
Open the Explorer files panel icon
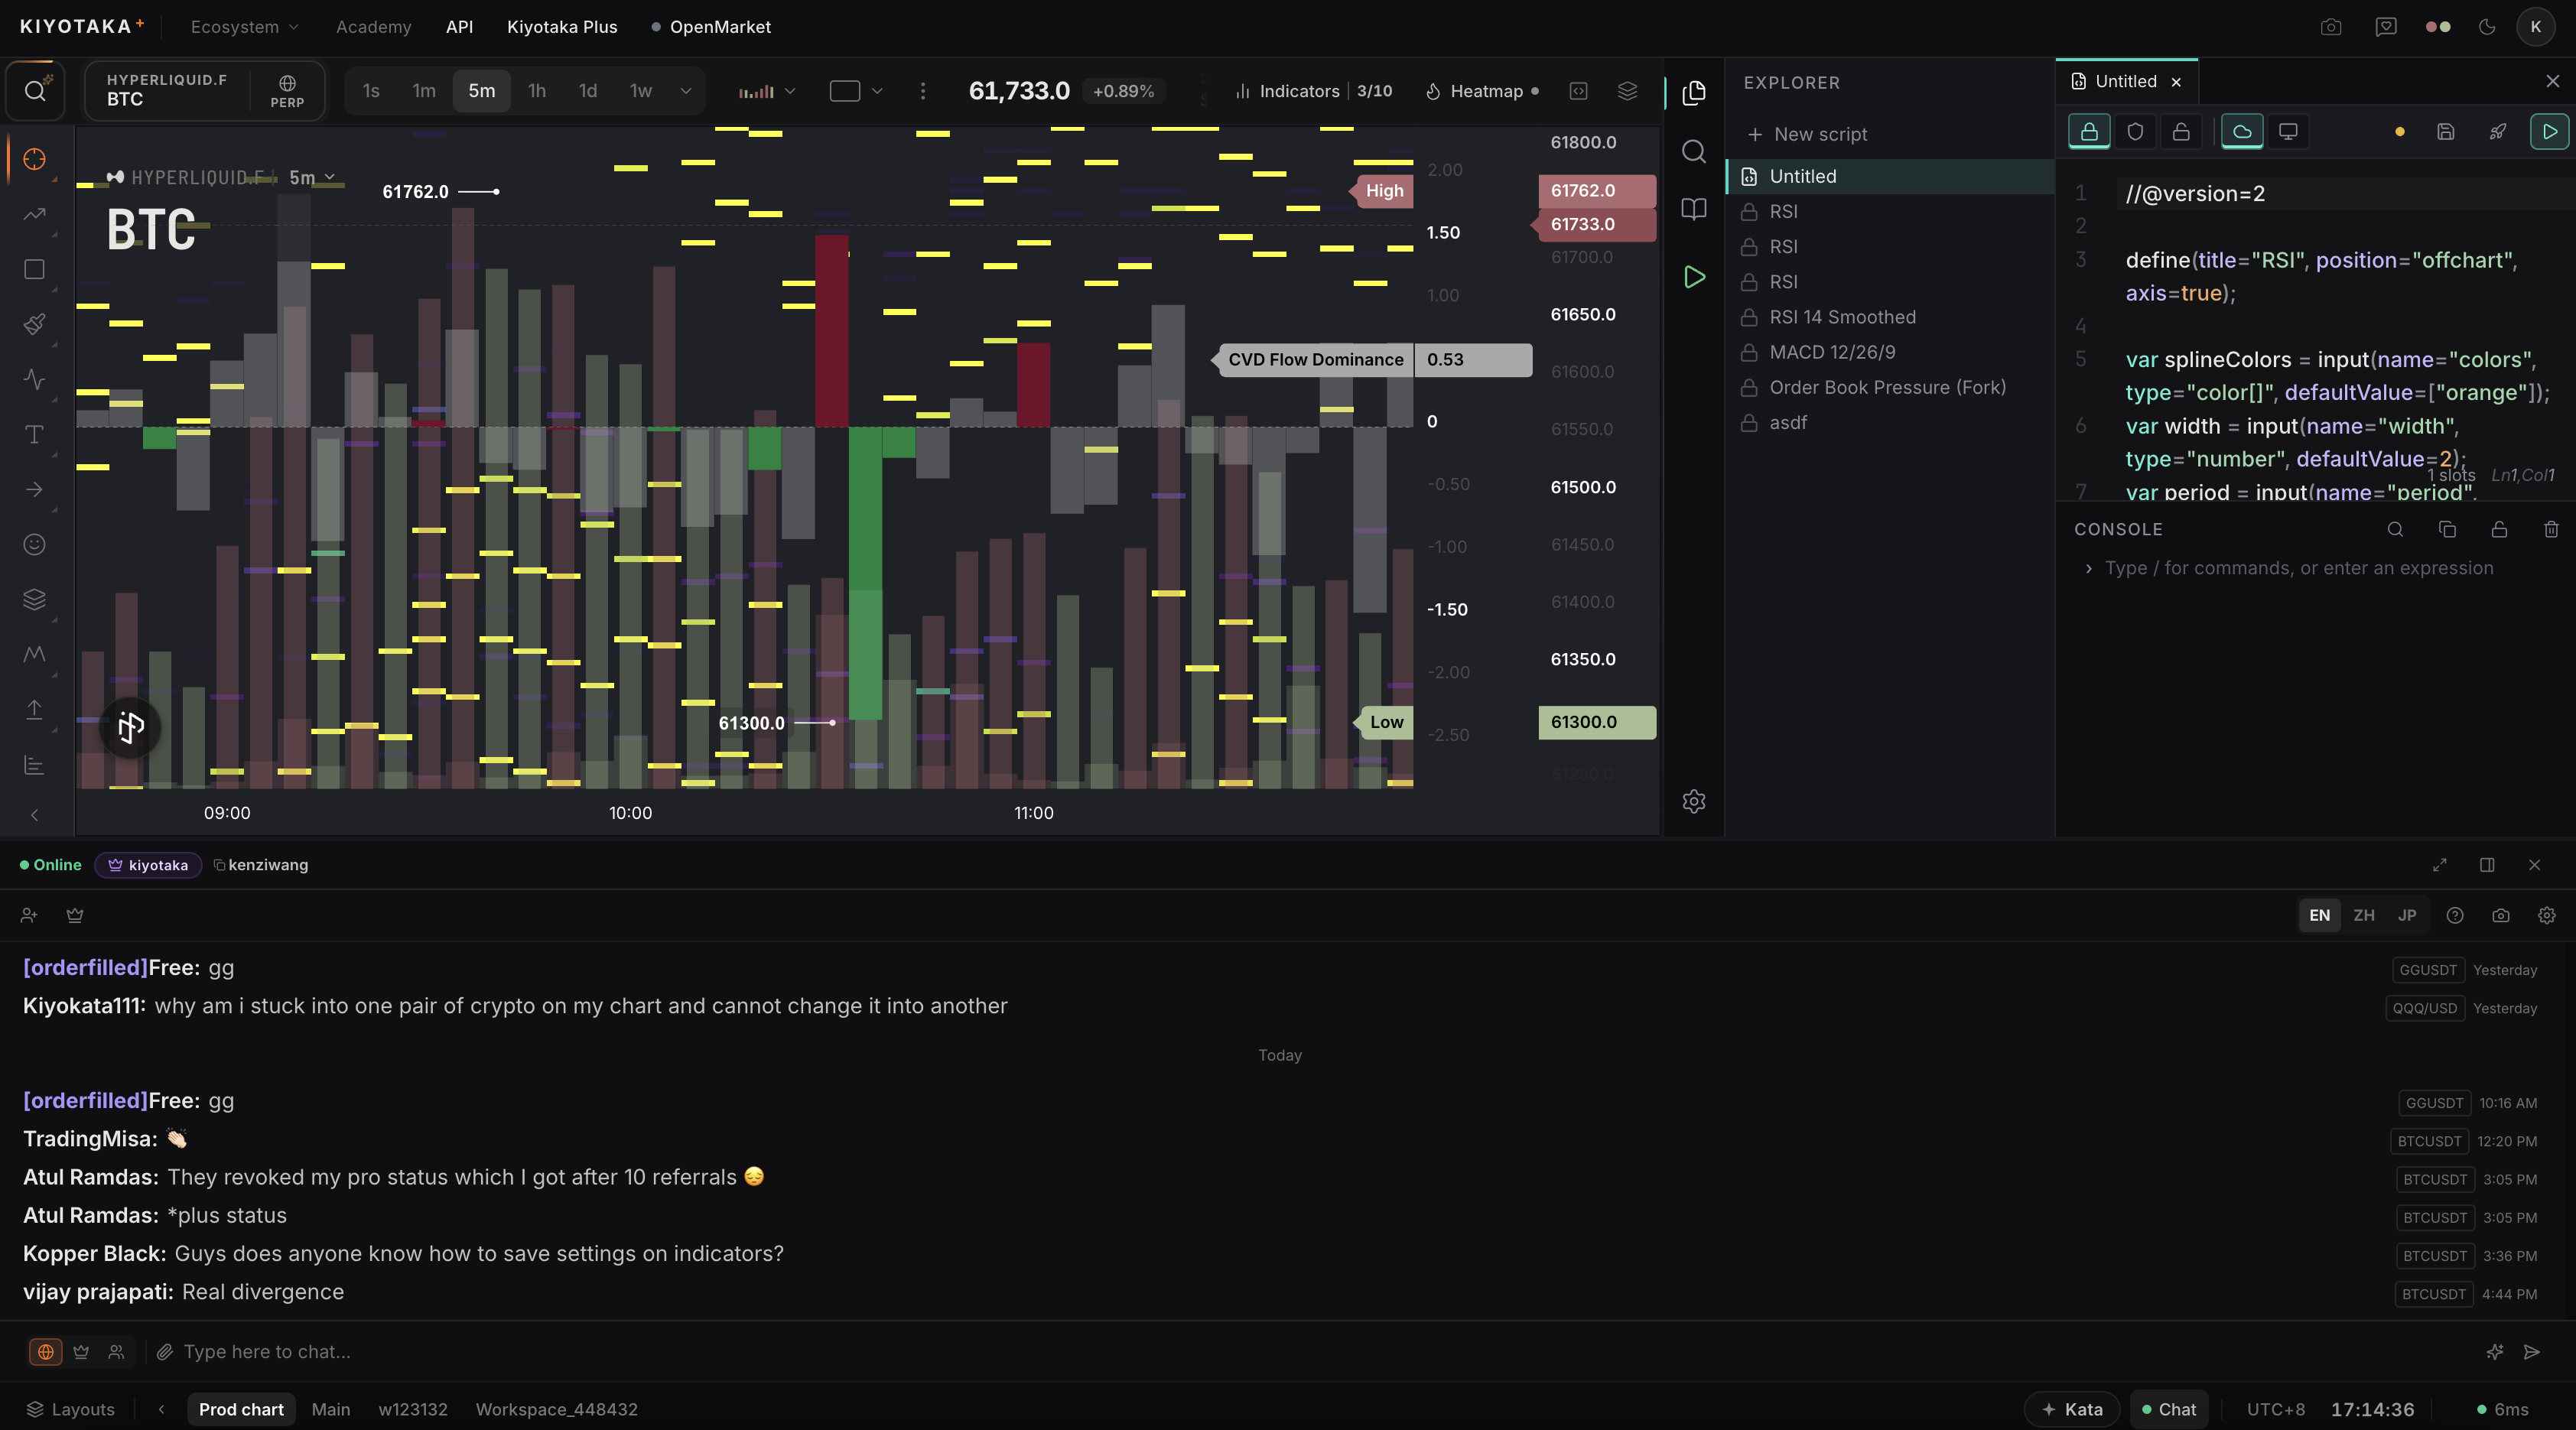[x=1694, y=93]
